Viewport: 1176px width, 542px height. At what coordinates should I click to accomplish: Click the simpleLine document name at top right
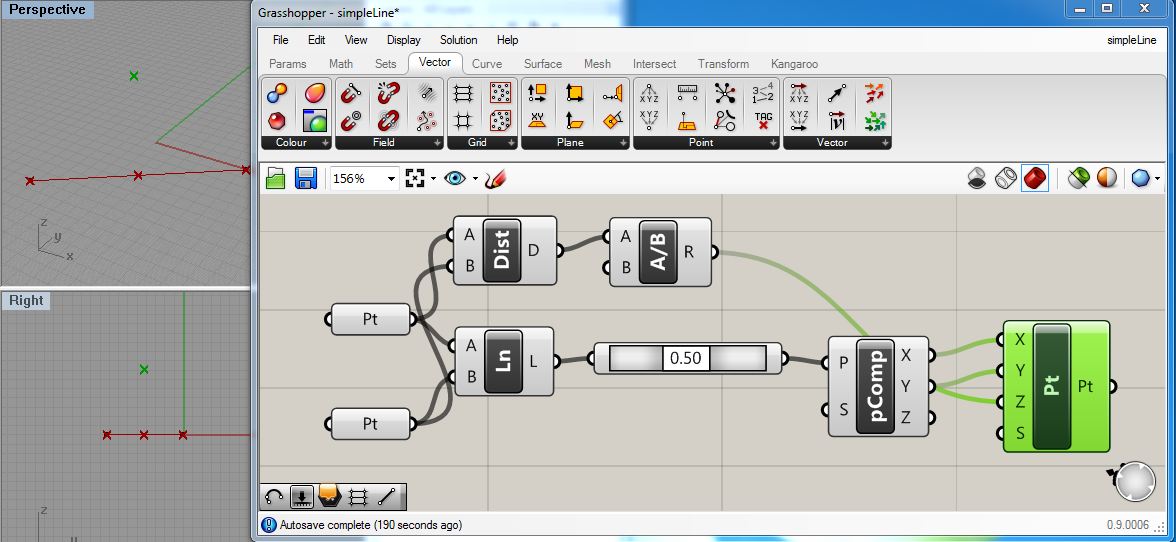coord(1132,40)
